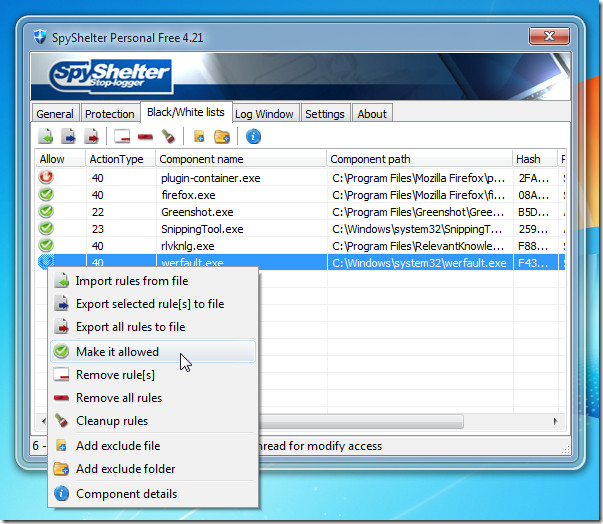Choose Export selected rule[s] to file

click(x=153, y=304)
